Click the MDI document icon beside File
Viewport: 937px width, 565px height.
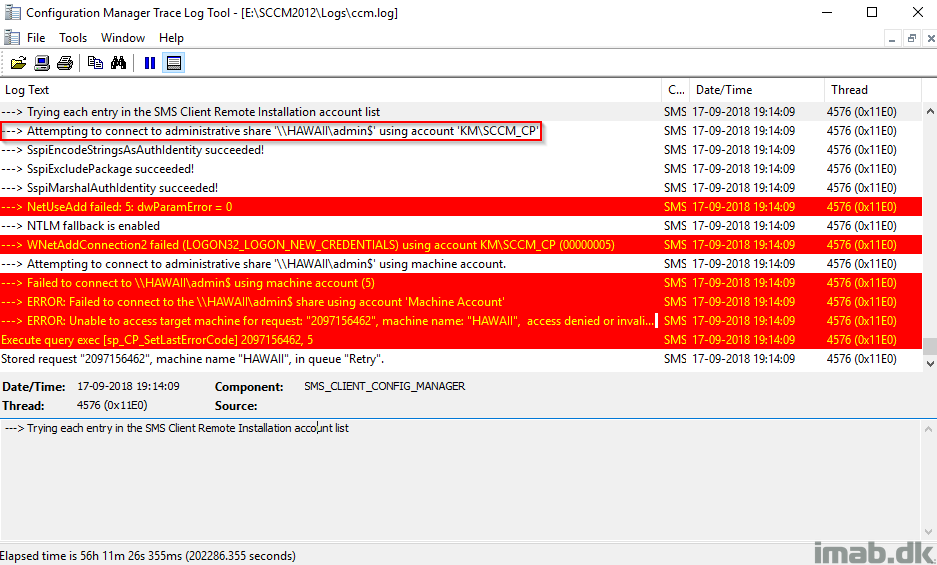[11, 38]
